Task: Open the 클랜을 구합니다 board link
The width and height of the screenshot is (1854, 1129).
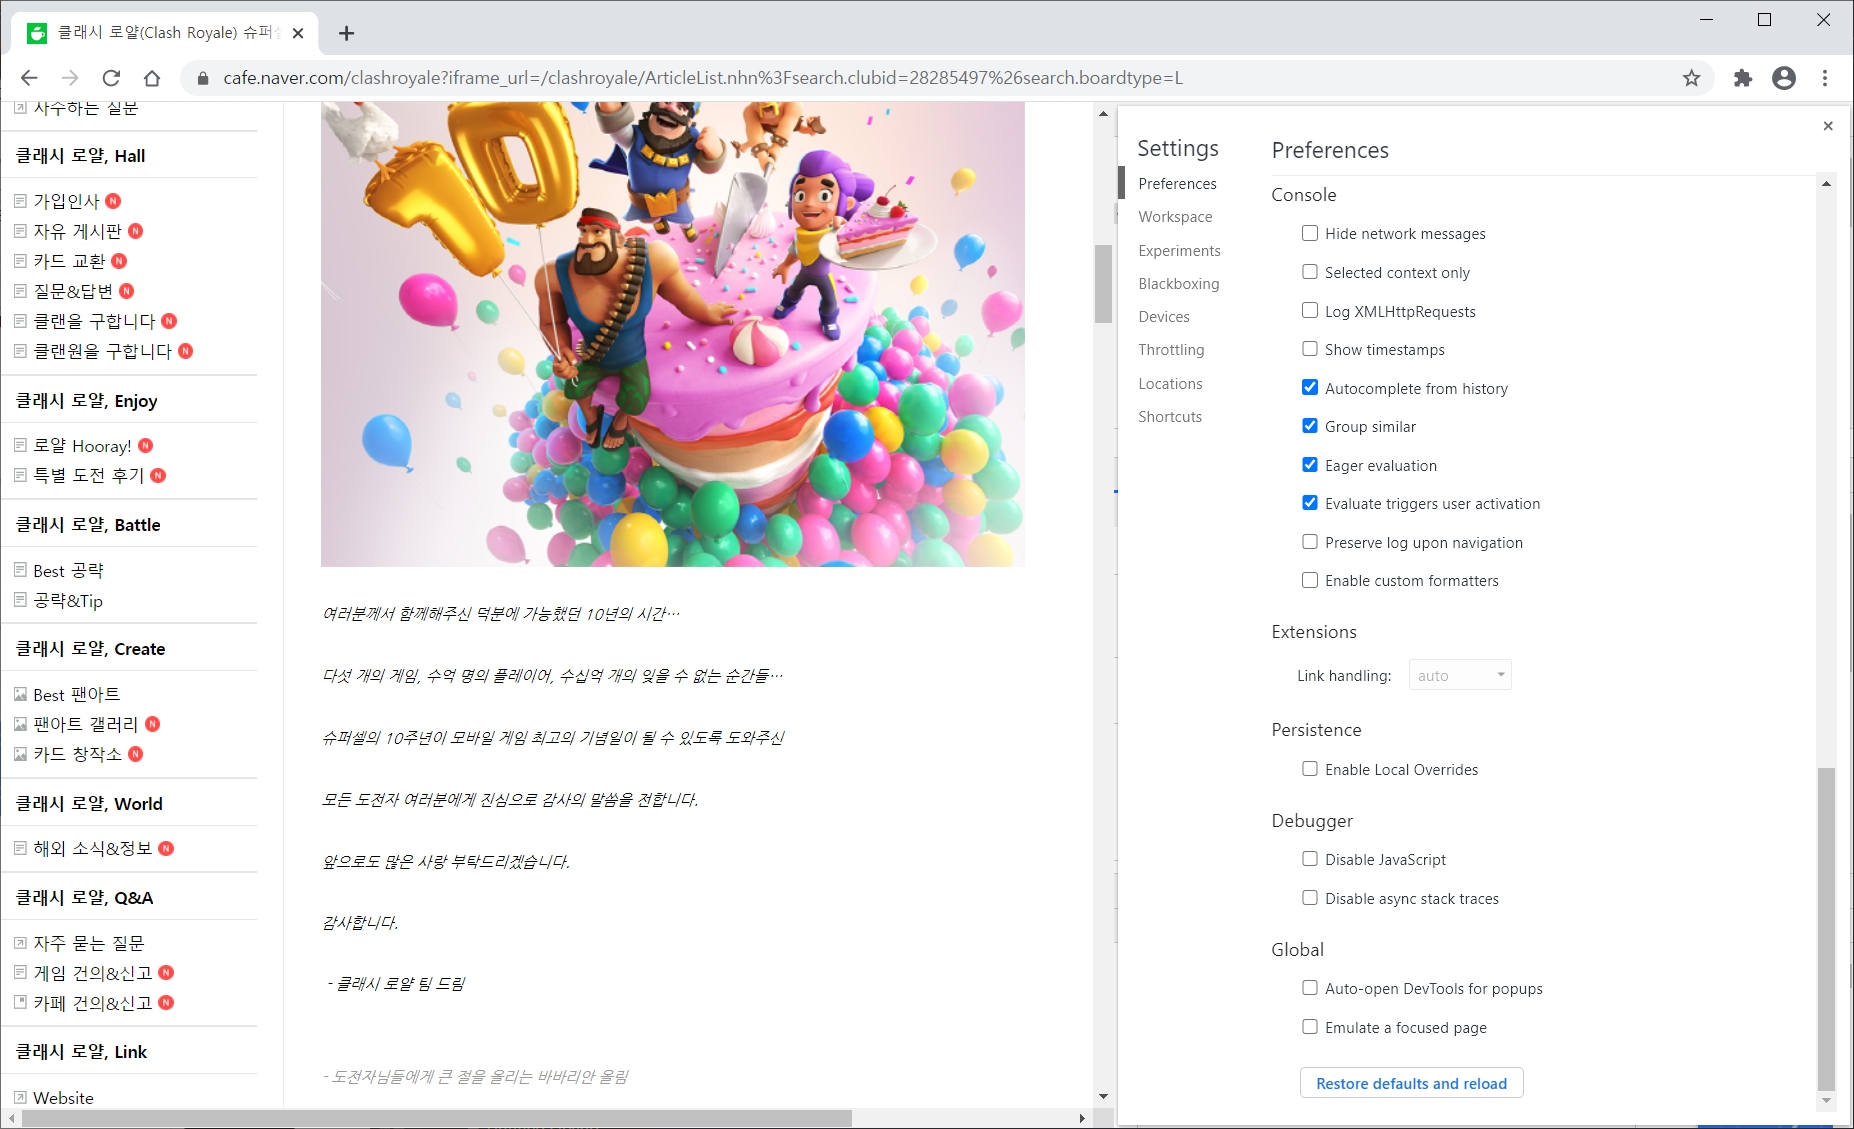Action: pyautogui.click(x=95, y=321)
